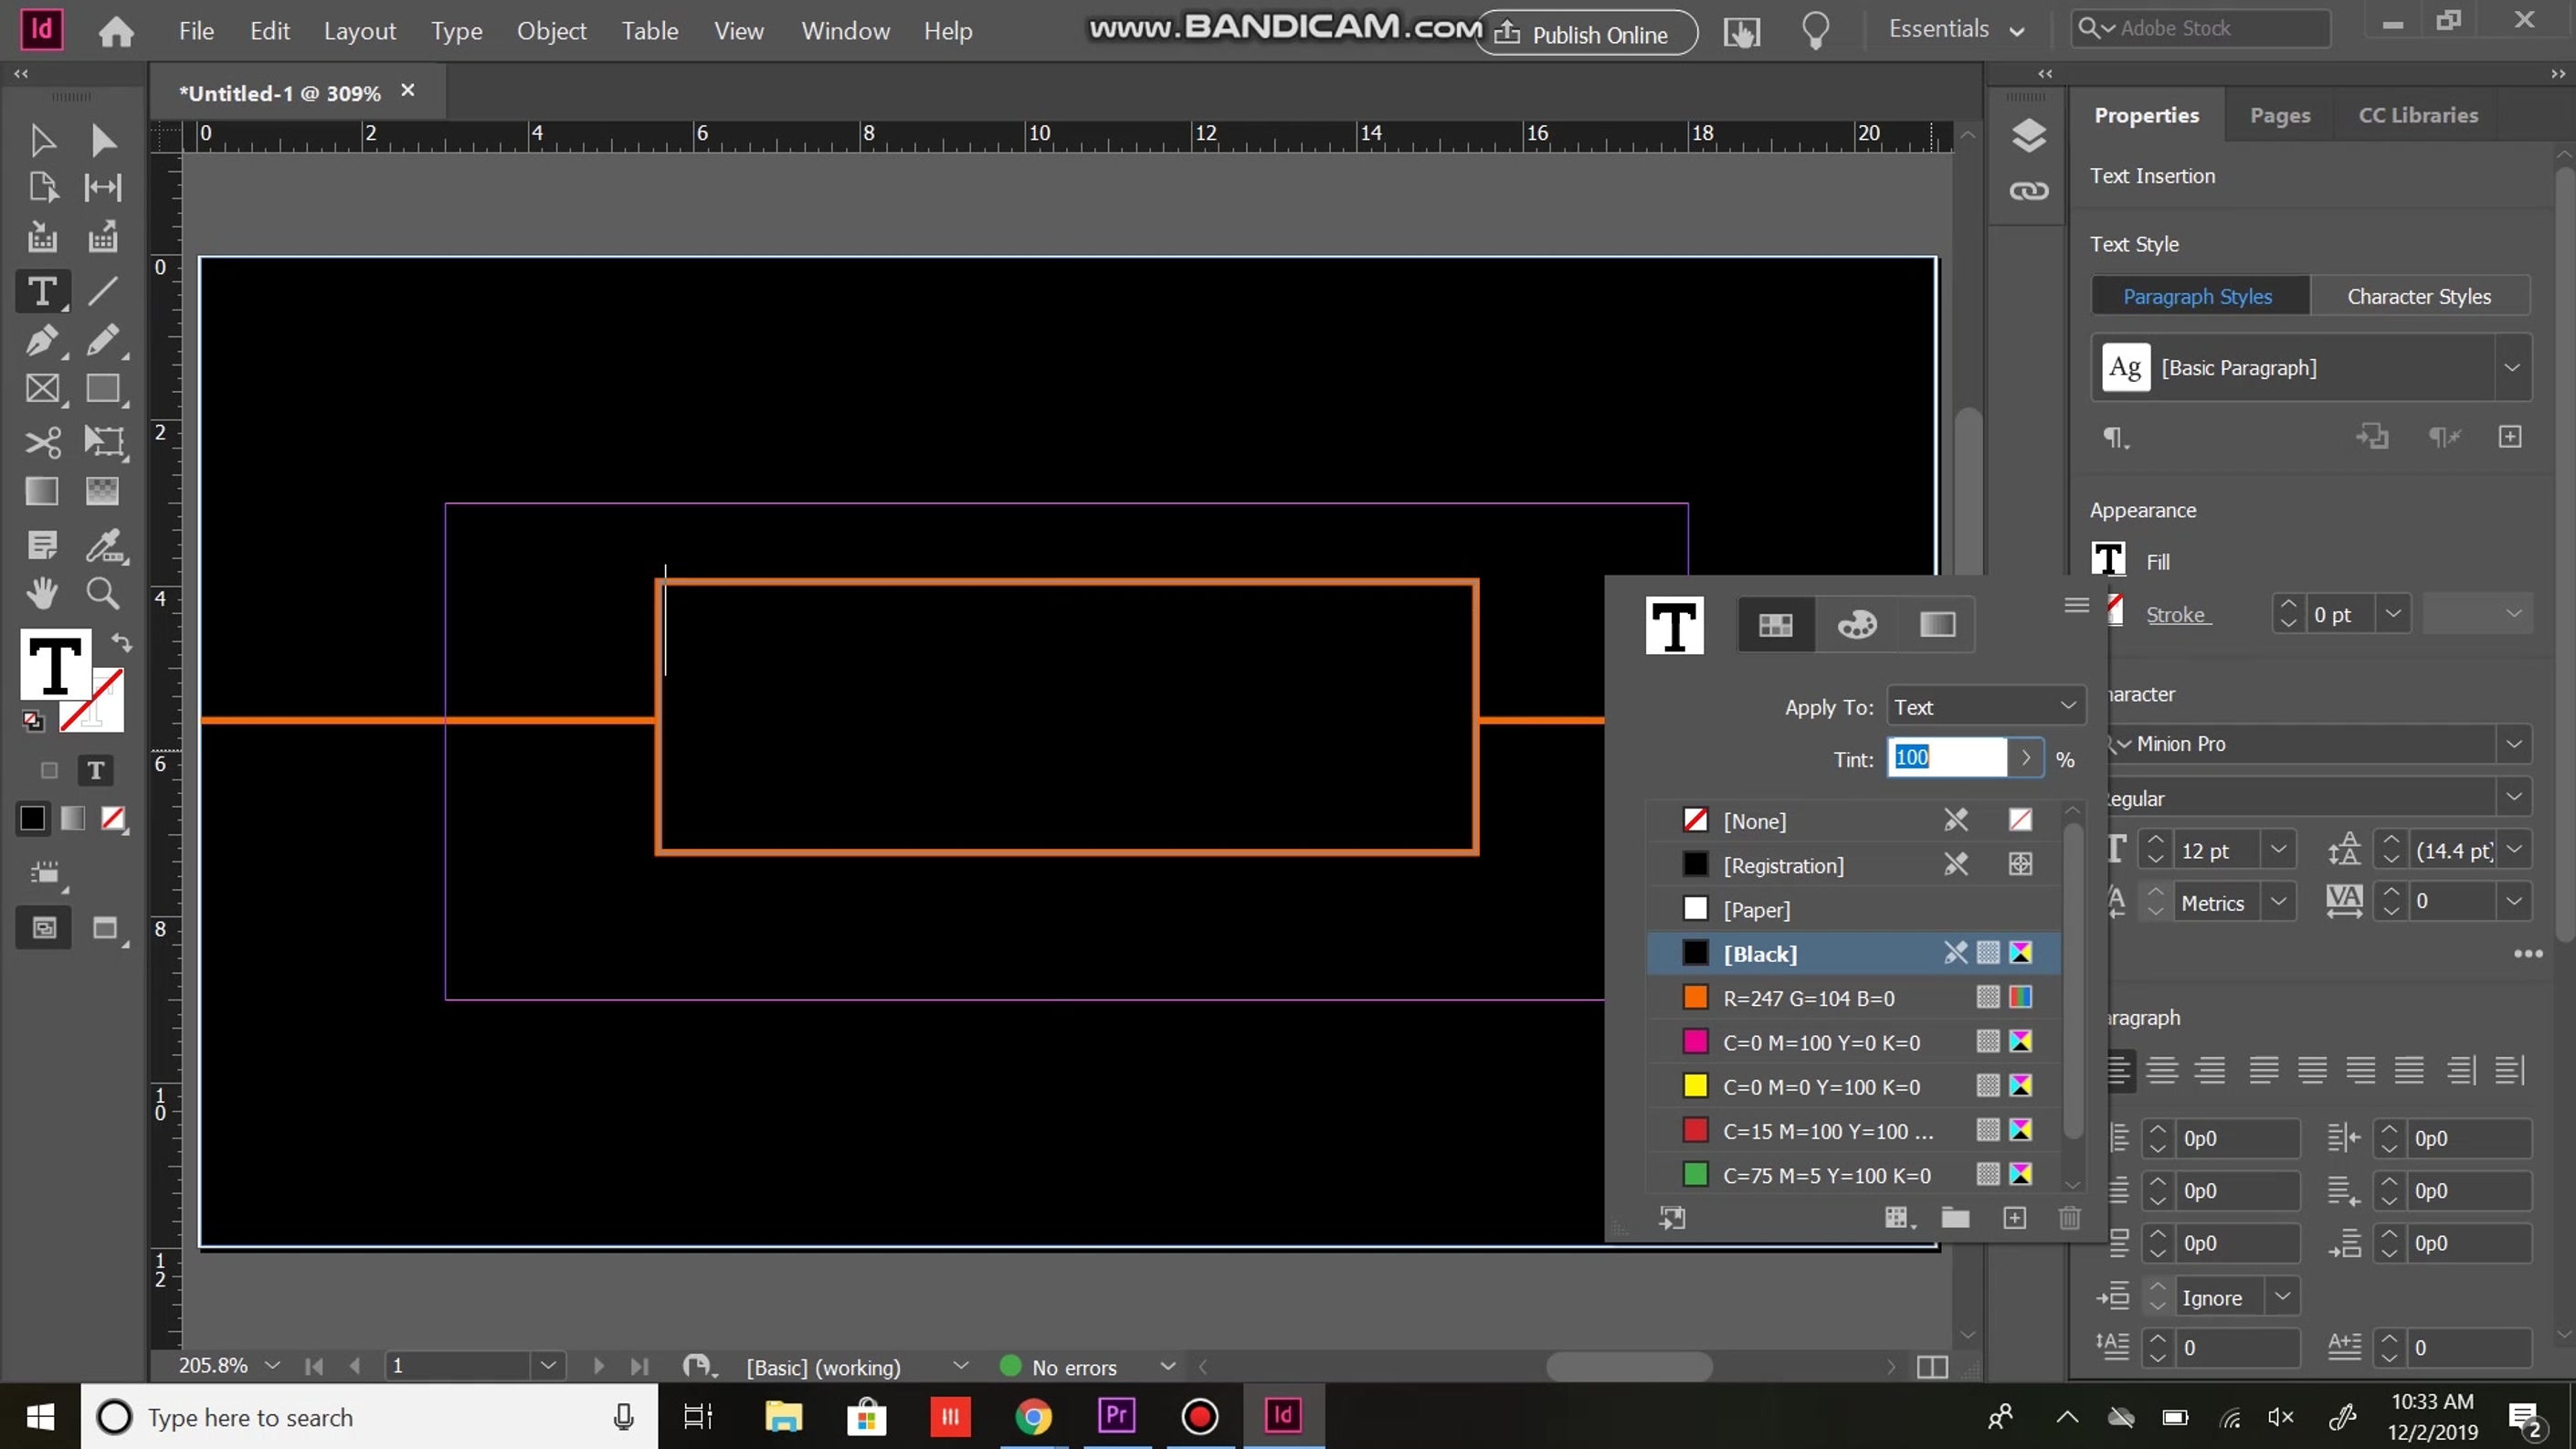This screenshot has width=2576, height=1449.
Task: Switch to the color mixer view
Action: [x=1857, y=625]
